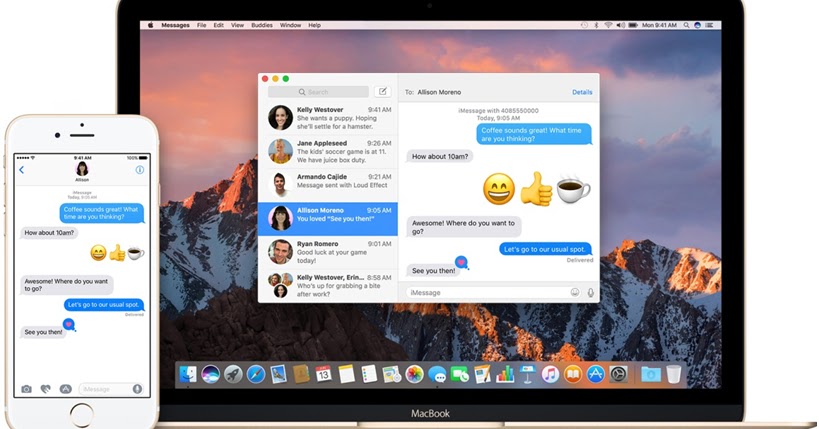Tap the iMessage apps icon on iPhone
Image resolution: width=819 pixels, height=429 pixels.
coord(65,389)
